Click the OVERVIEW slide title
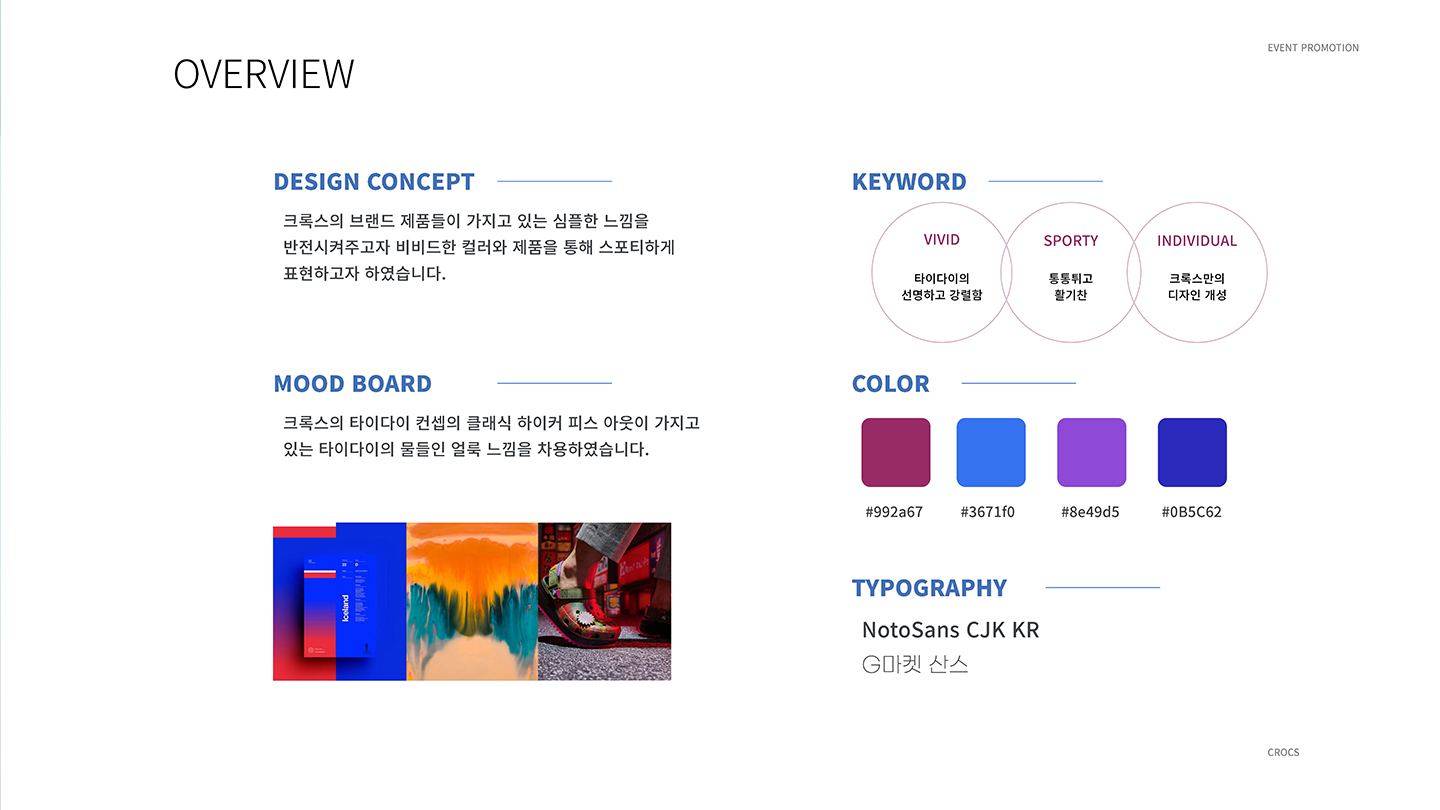1440x810 pixels. point(263,73)
